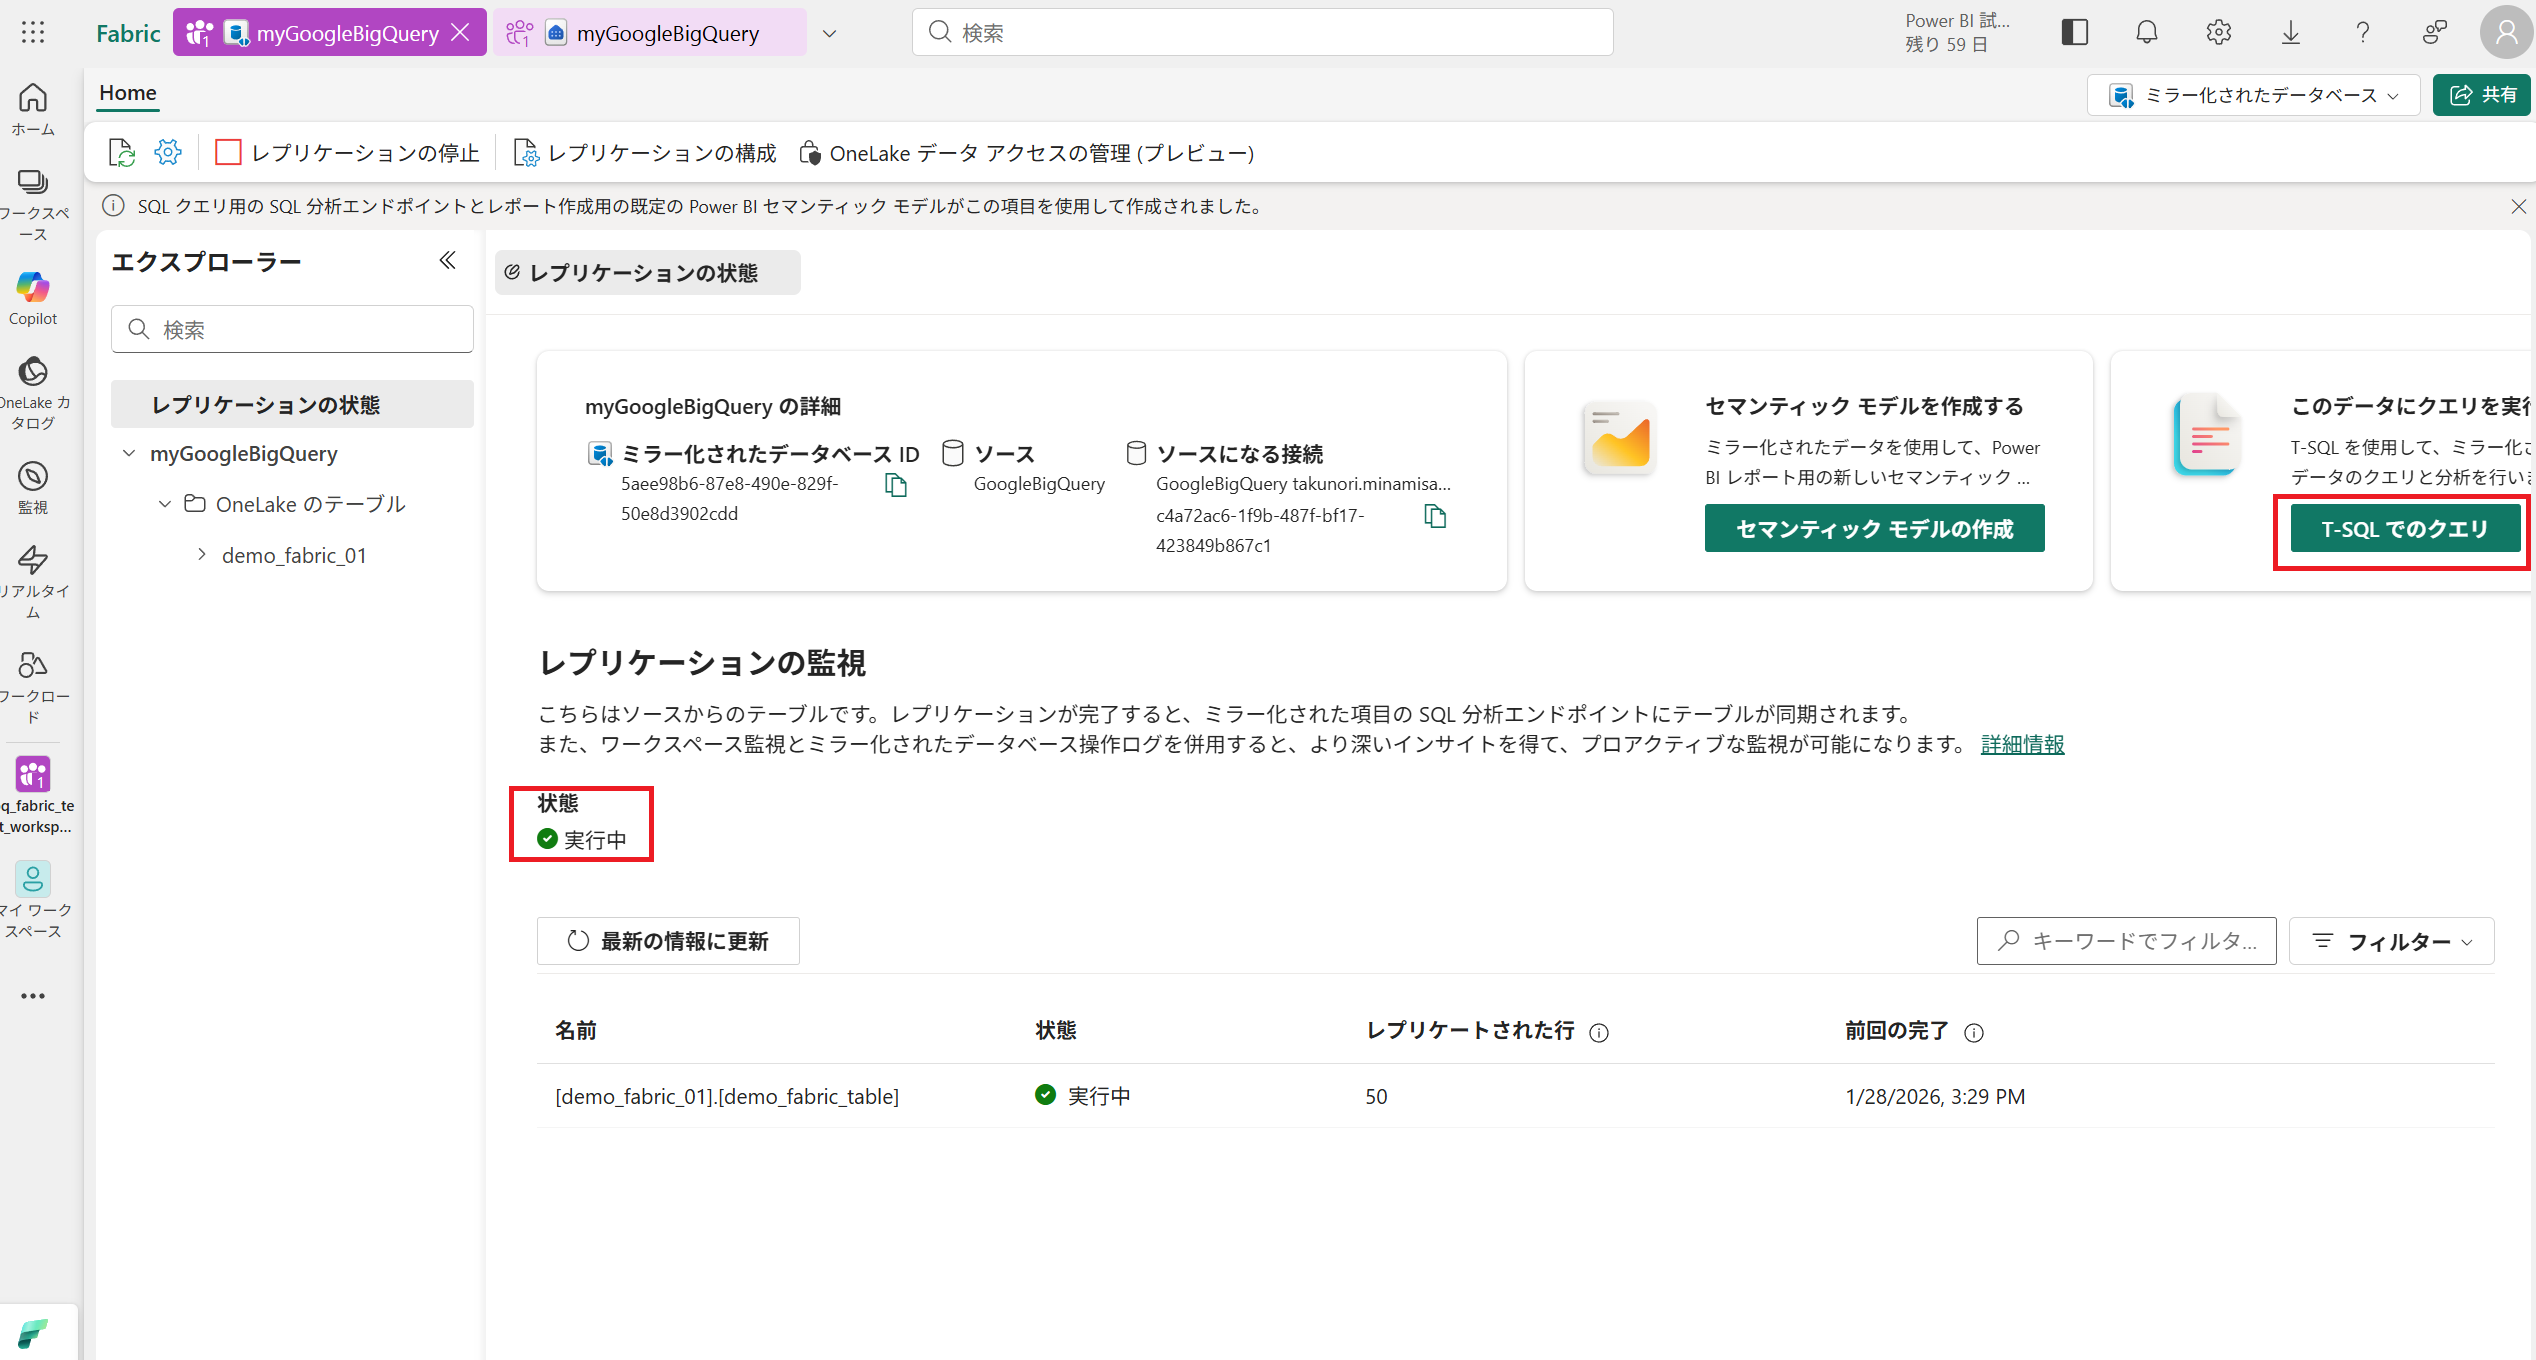
Task: Open the 詳細情報 link
Action: tap(2022, 745)
